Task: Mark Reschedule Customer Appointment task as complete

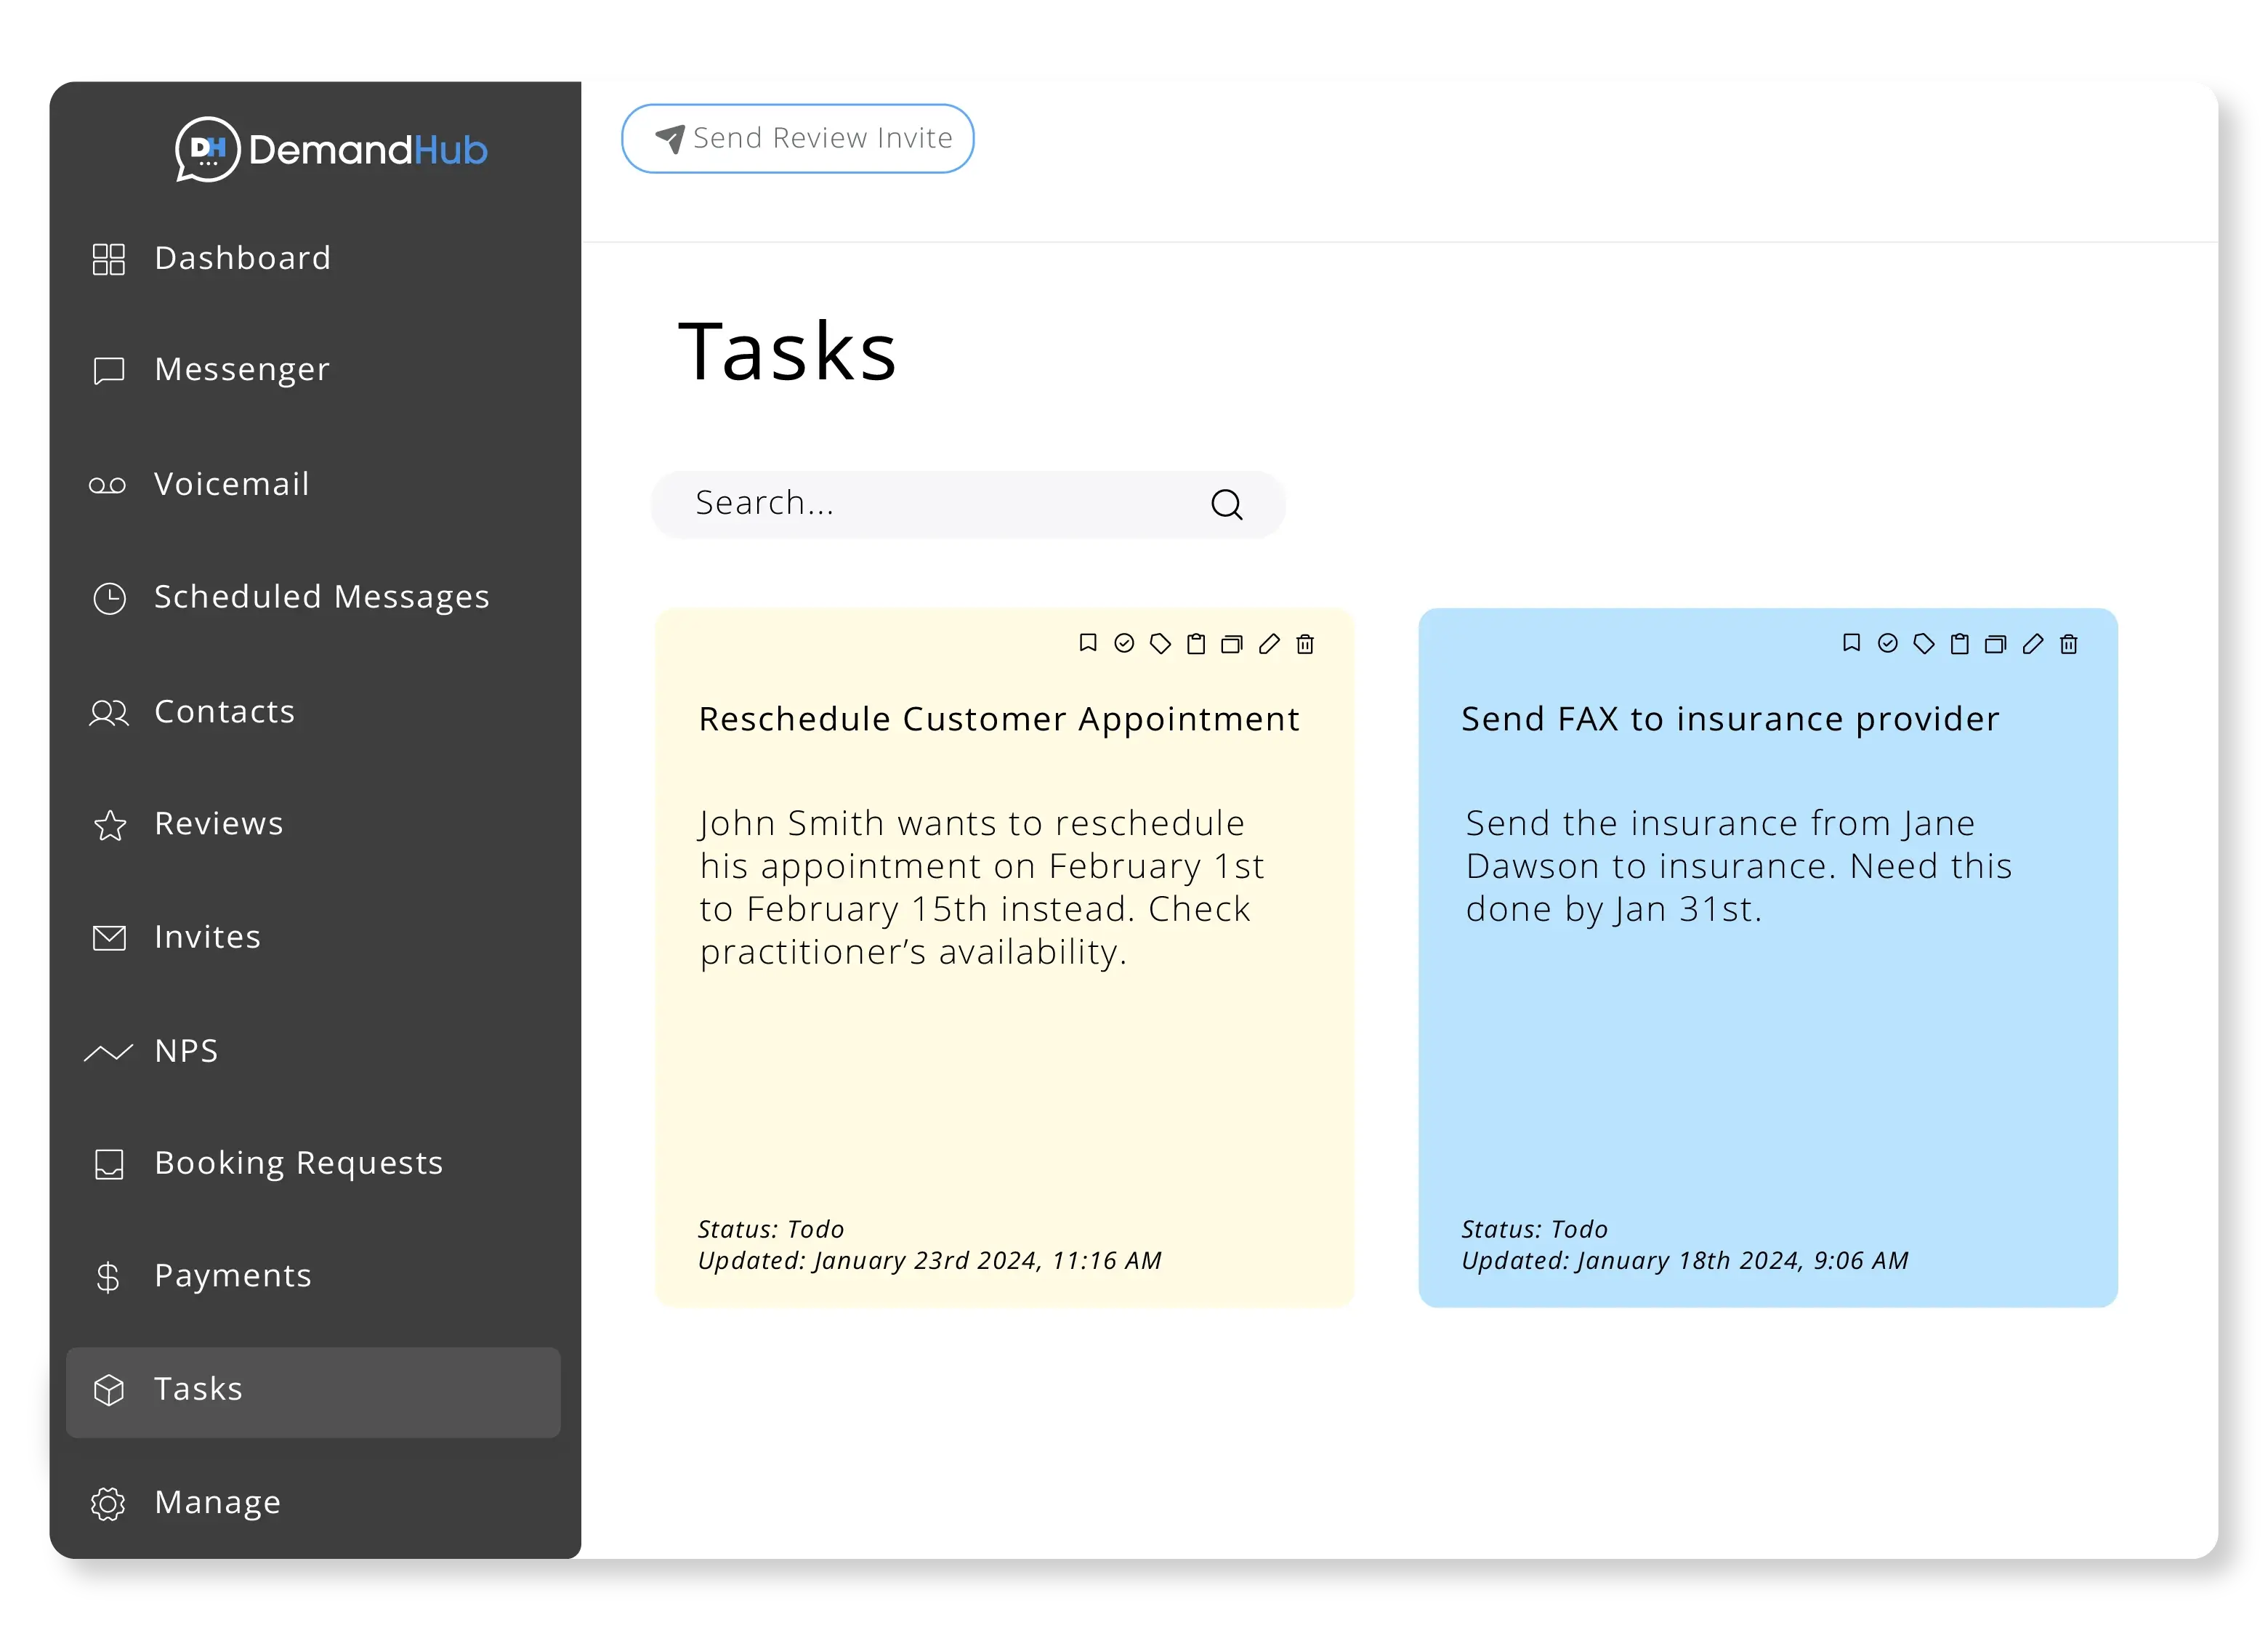Action: click(x=1124, y=643)
